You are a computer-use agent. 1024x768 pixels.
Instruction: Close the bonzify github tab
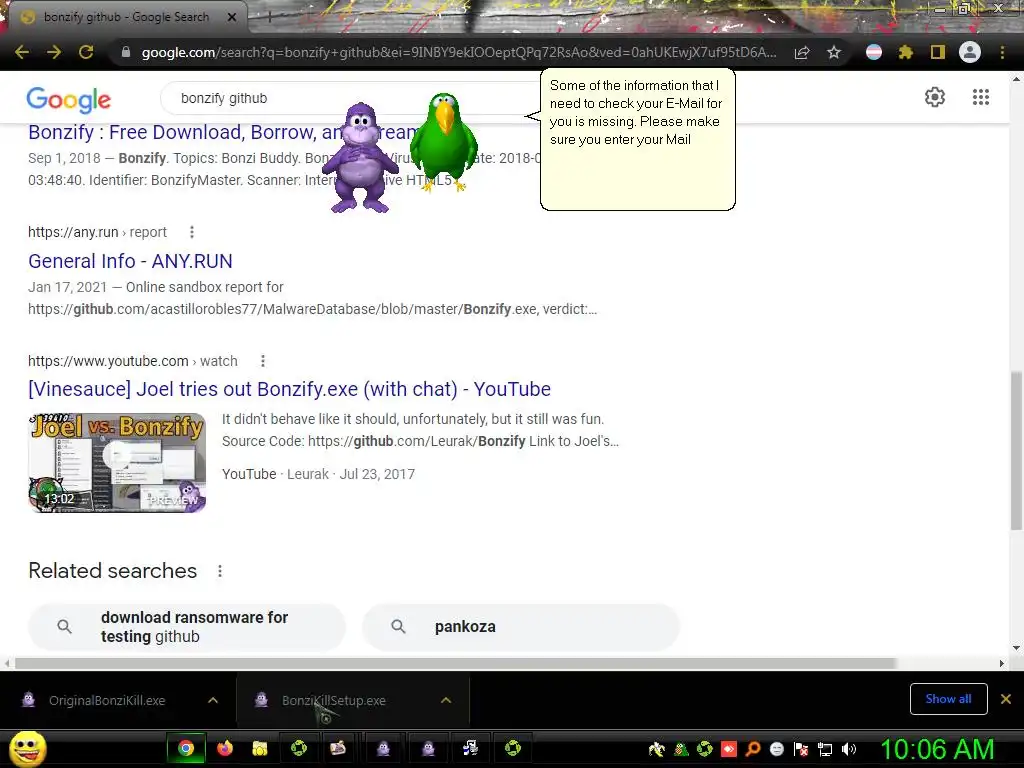pos(232,17)
